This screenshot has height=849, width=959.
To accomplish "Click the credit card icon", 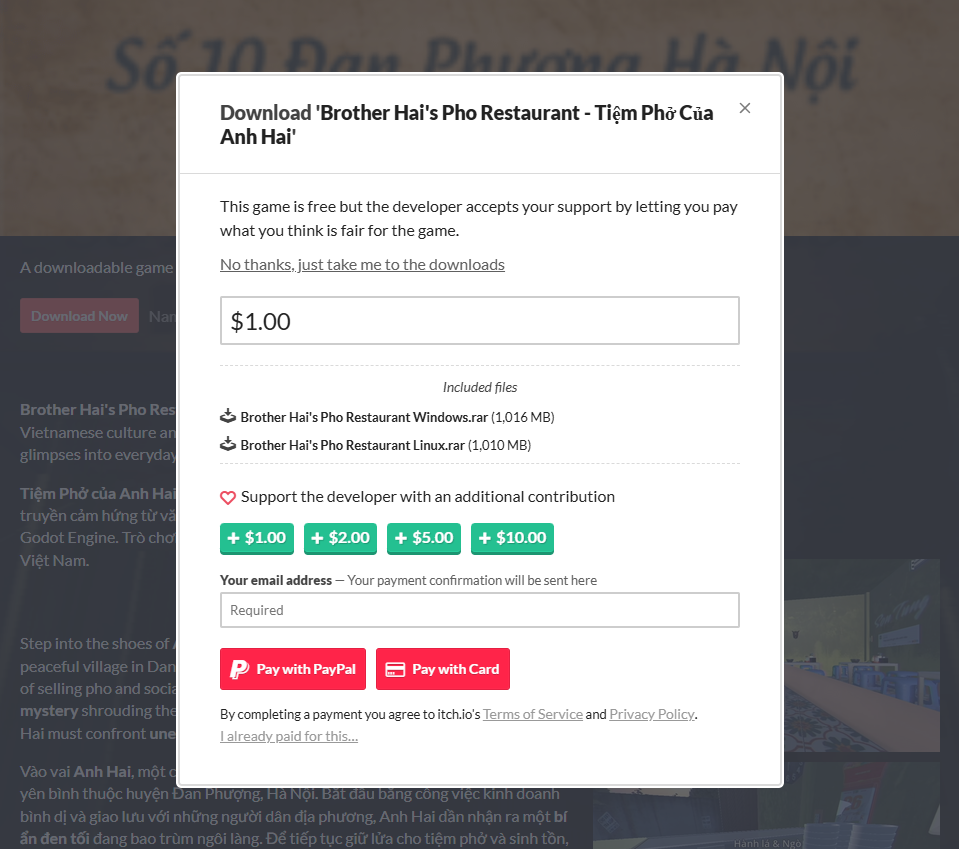I will coord(395,669).
